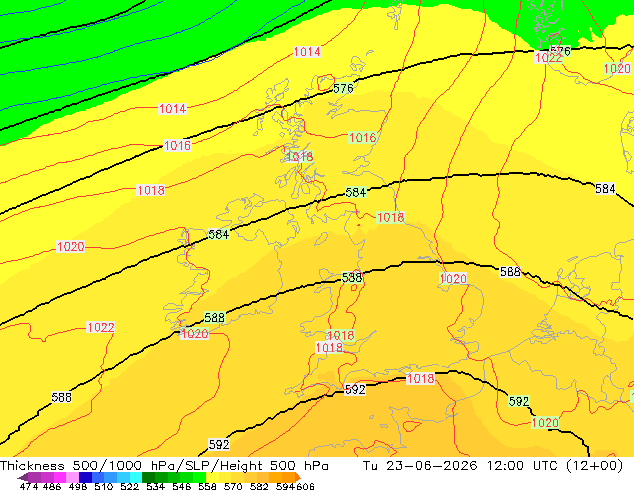
Task: Click the 588 label beside the 1020 off southwest Ireland
Action: click(214, 318)
